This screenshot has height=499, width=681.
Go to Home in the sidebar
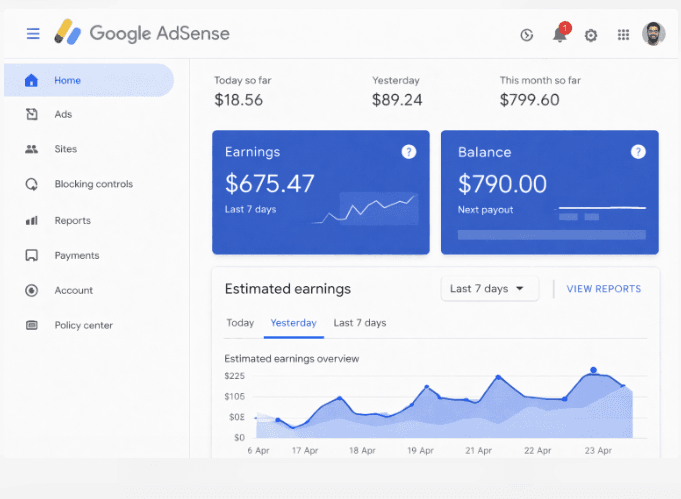point(89,80)
